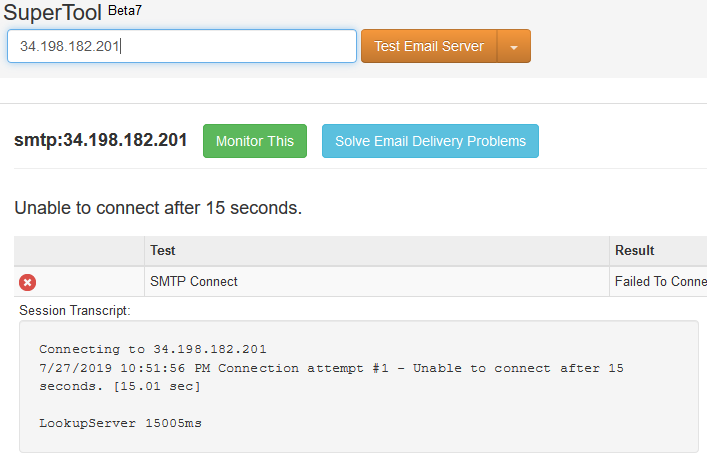Viewport: 707px width, 460px height.
Task: Click the Beta7 version label
Action: pos(125,10)
